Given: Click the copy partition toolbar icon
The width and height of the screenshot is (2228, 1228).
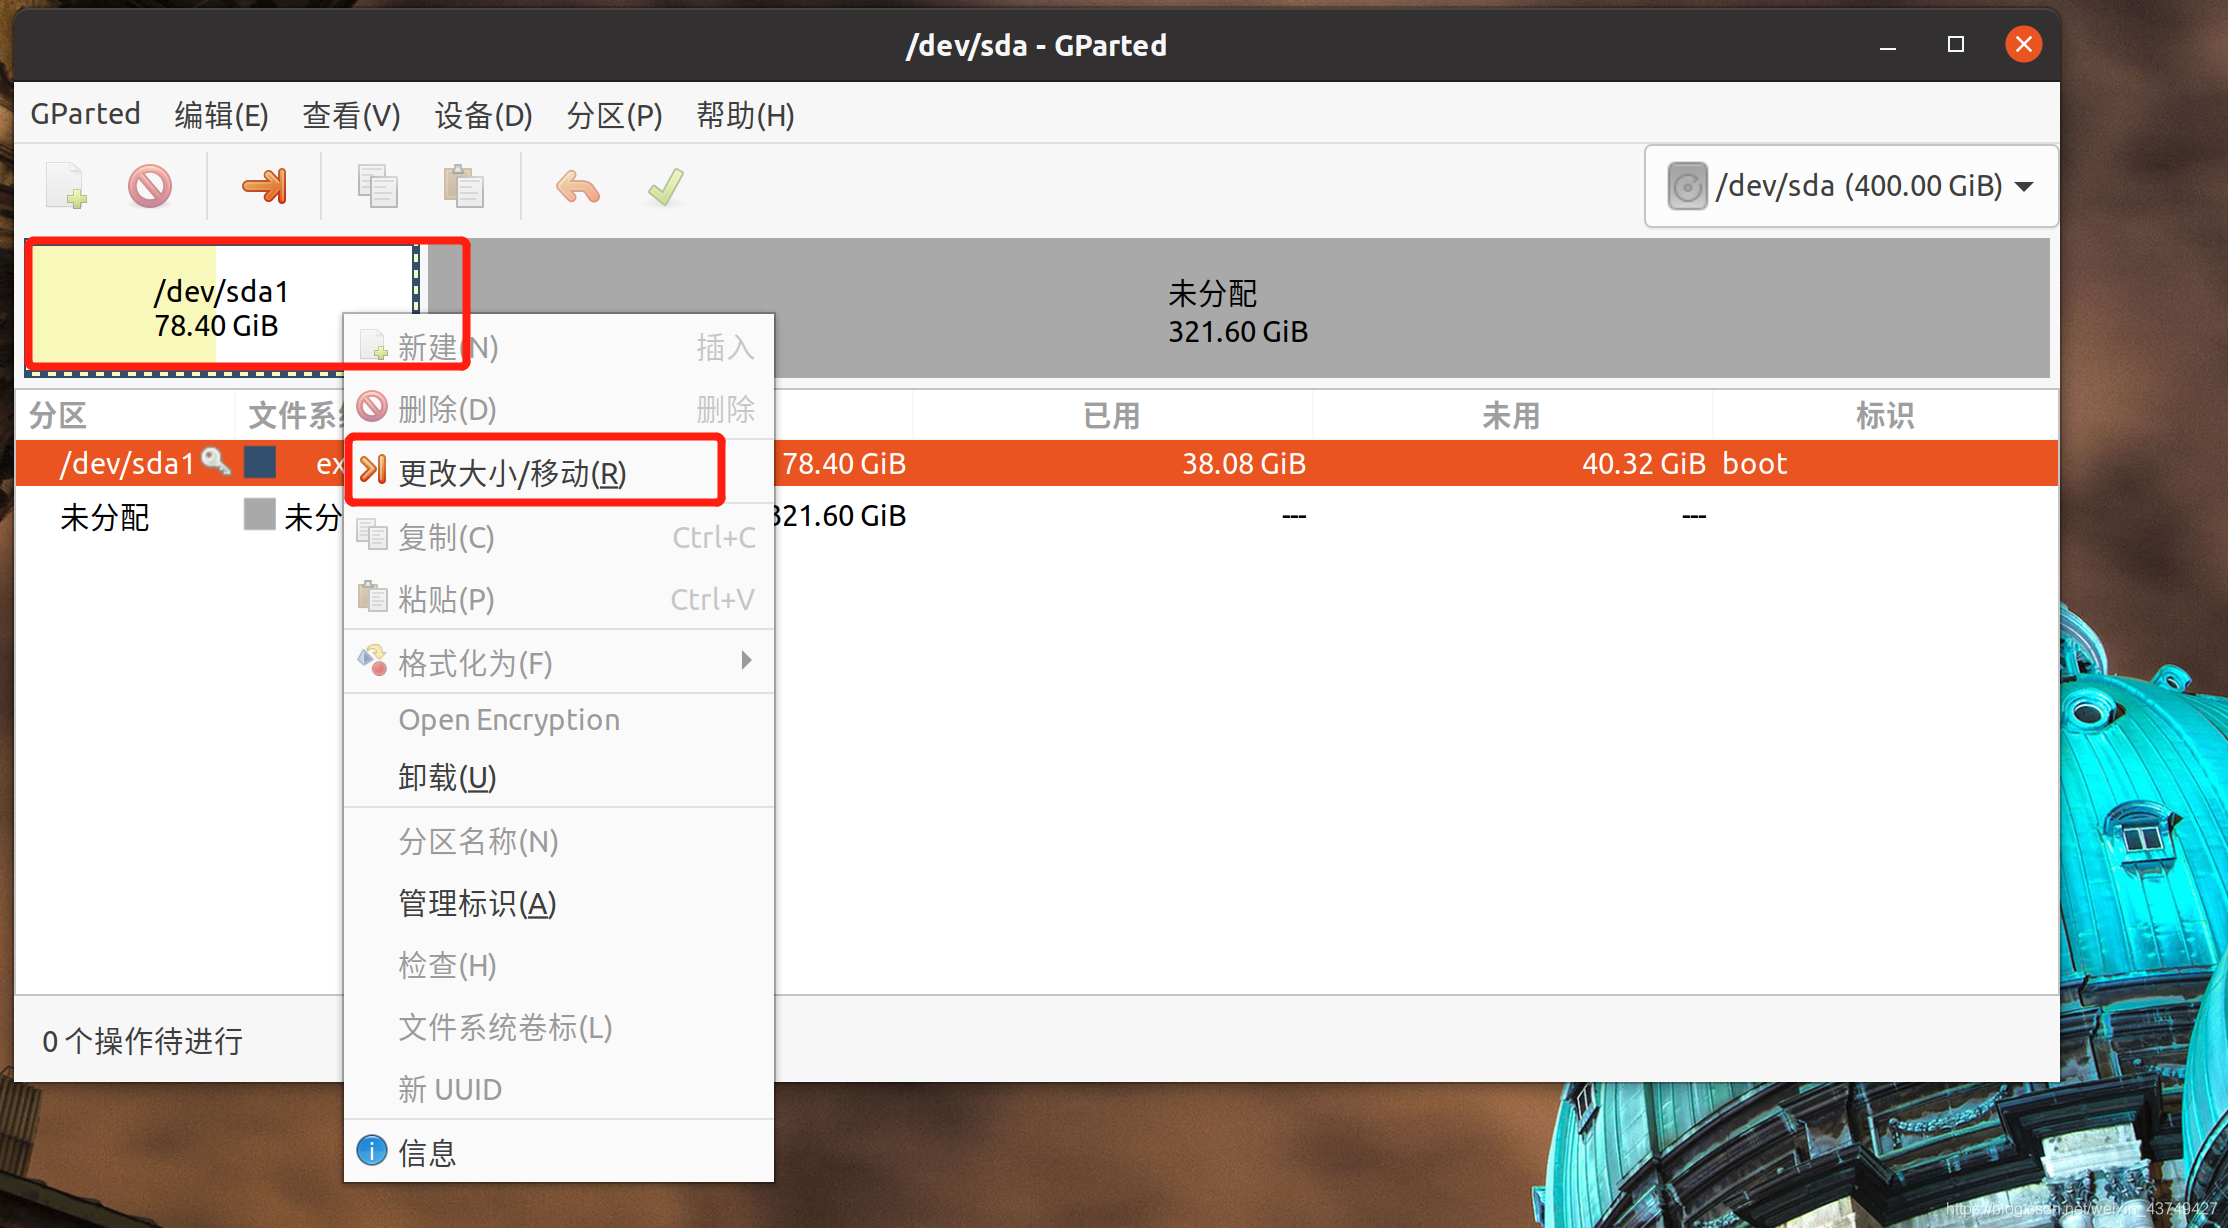Looking at the screenshot, I should 377,186.
